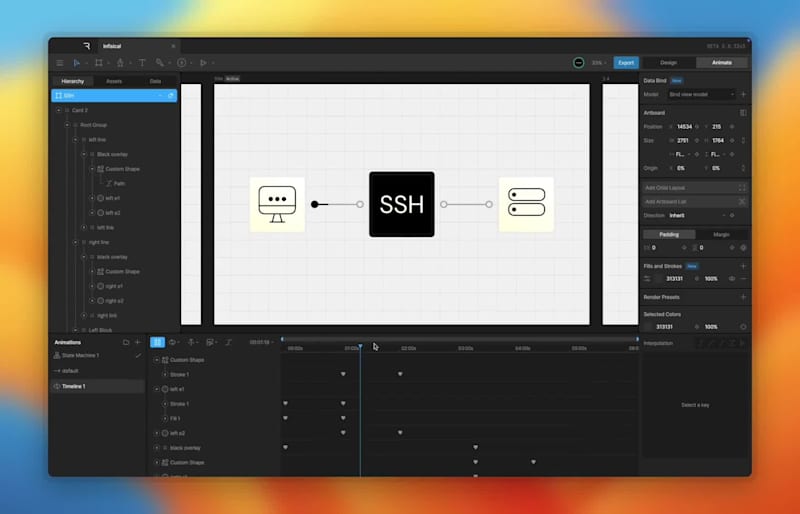This screenshot has height=514, width=800.
Task: Click the green-ringed user avatar
Action: click(x=579, y=63)
